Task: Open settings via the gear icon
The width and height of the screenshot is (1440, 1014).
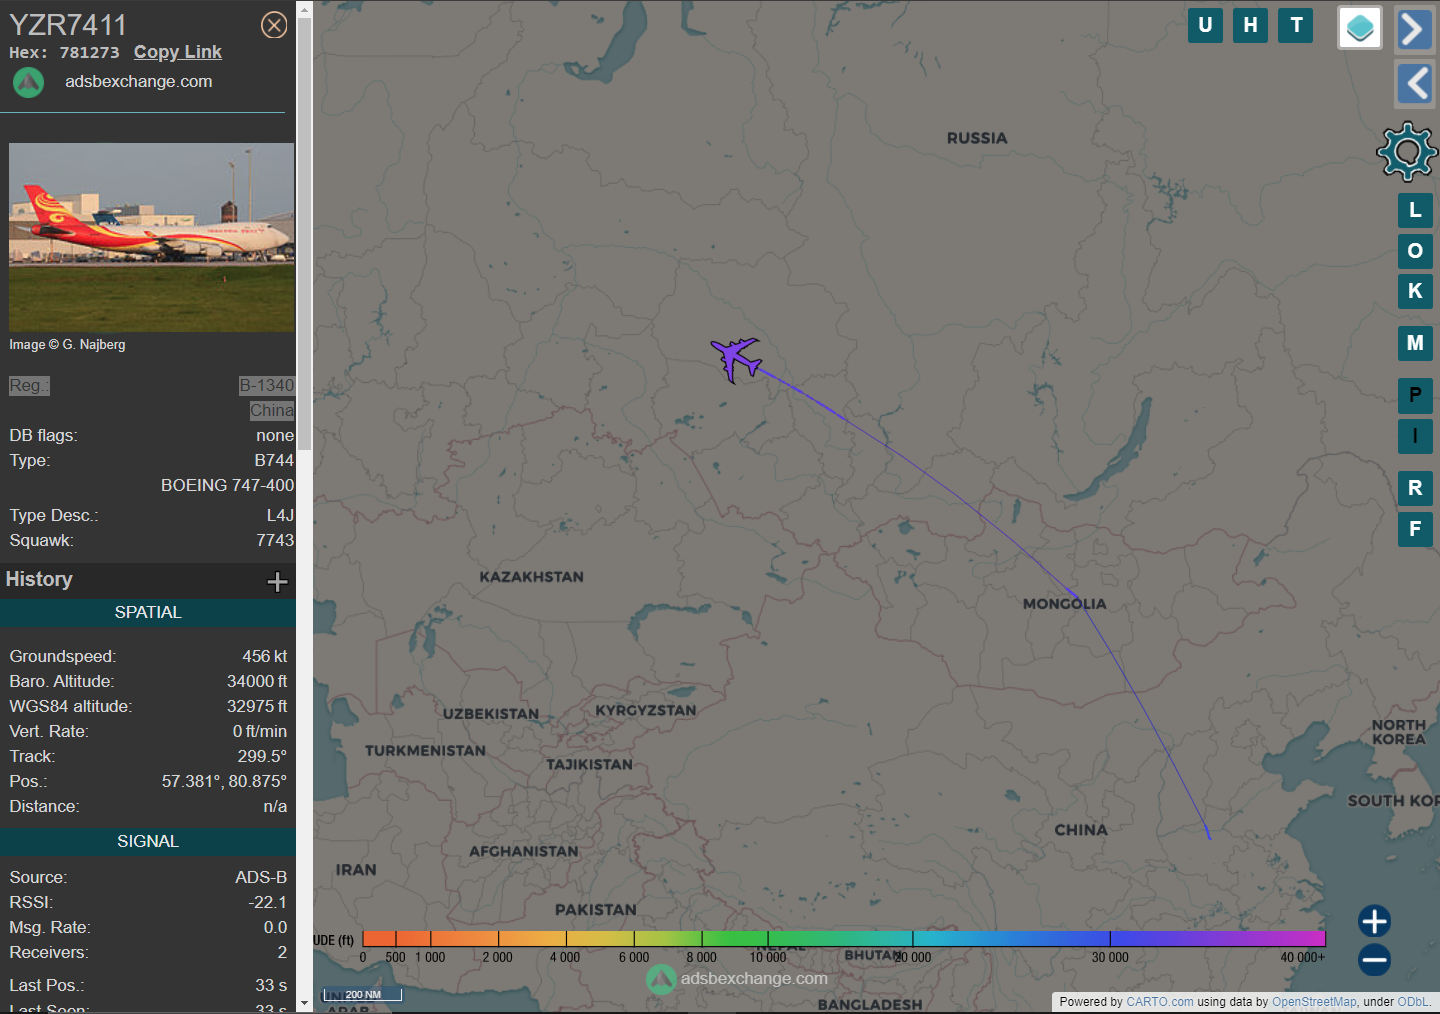Action: (x=1407, y=151)
